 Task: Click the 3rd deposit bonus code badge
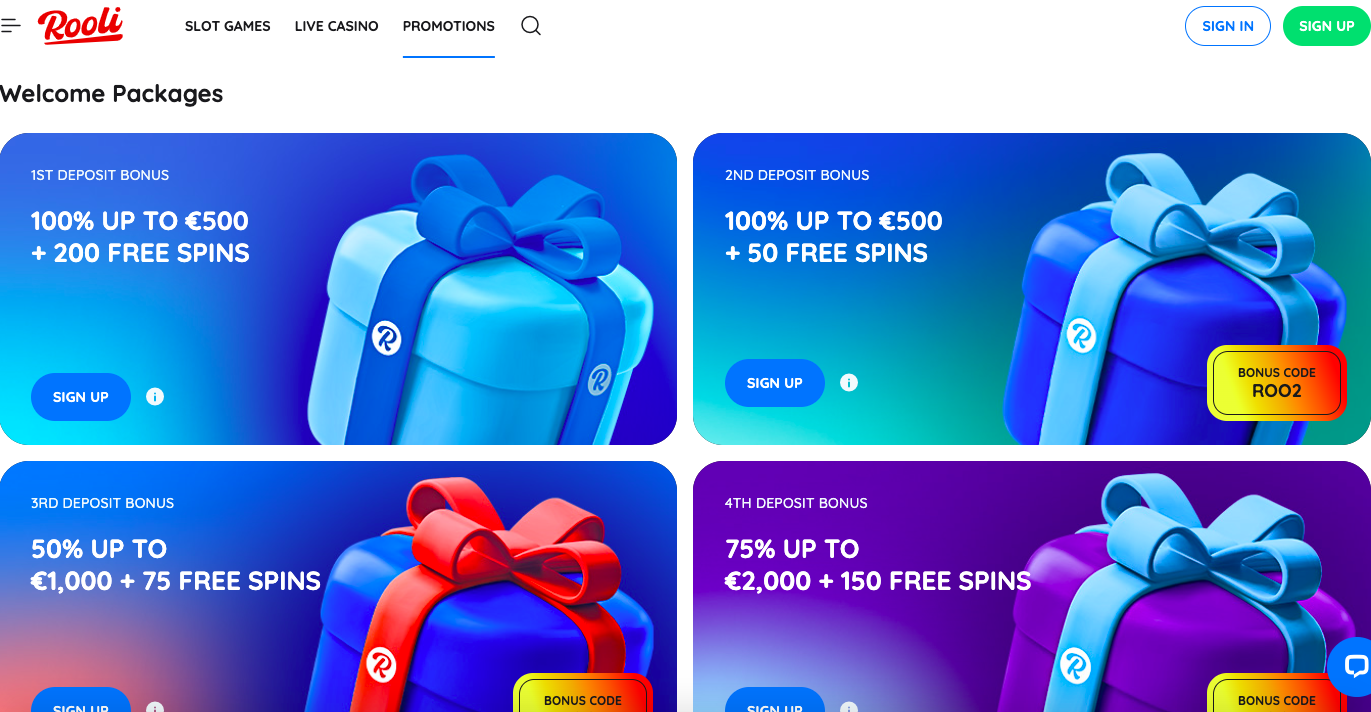point(583,693)
